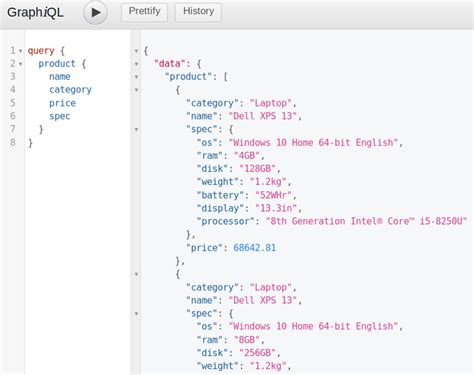Click the 'spec' field on line 6

[x=60, y=116]
